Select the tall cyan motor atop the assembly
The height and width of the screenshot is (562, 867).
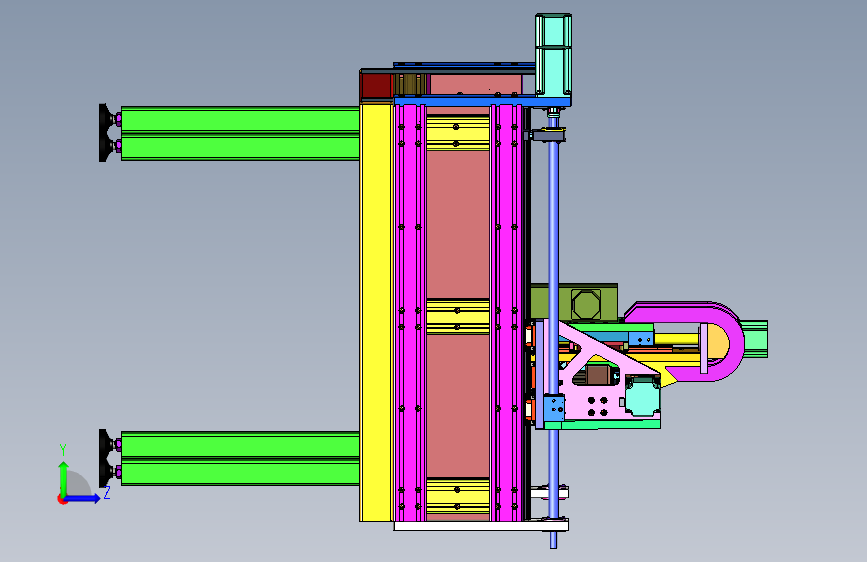553,55
